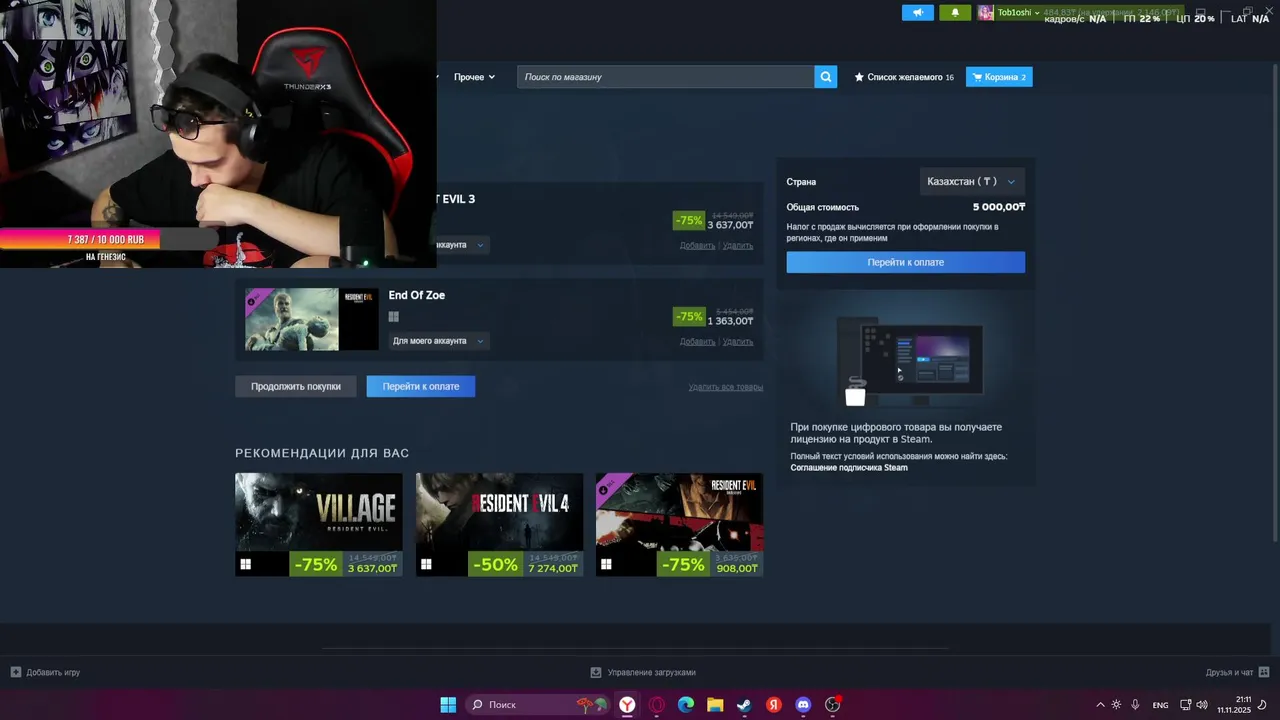Open Управление загрузками in Steam footer

coord(643,672)
